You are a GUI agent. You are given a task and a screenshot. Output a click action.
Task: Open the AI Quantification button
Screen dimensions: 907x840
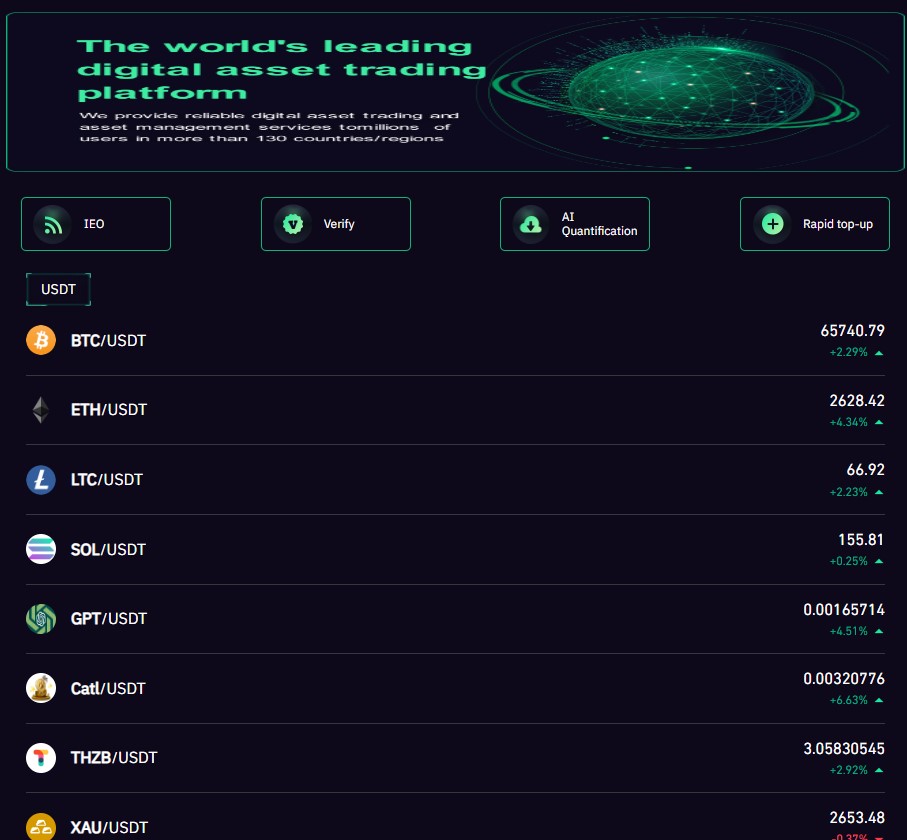coord(574,224)
